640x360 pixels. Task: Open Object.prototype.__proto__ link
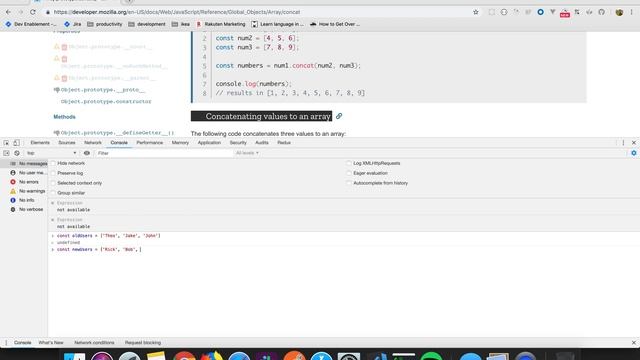[103, 90]
